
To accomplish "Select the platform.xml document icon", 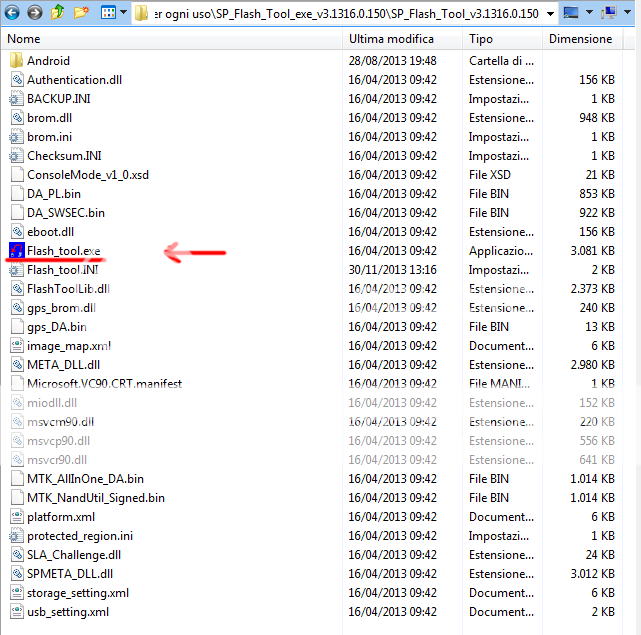I will (17, 517).
